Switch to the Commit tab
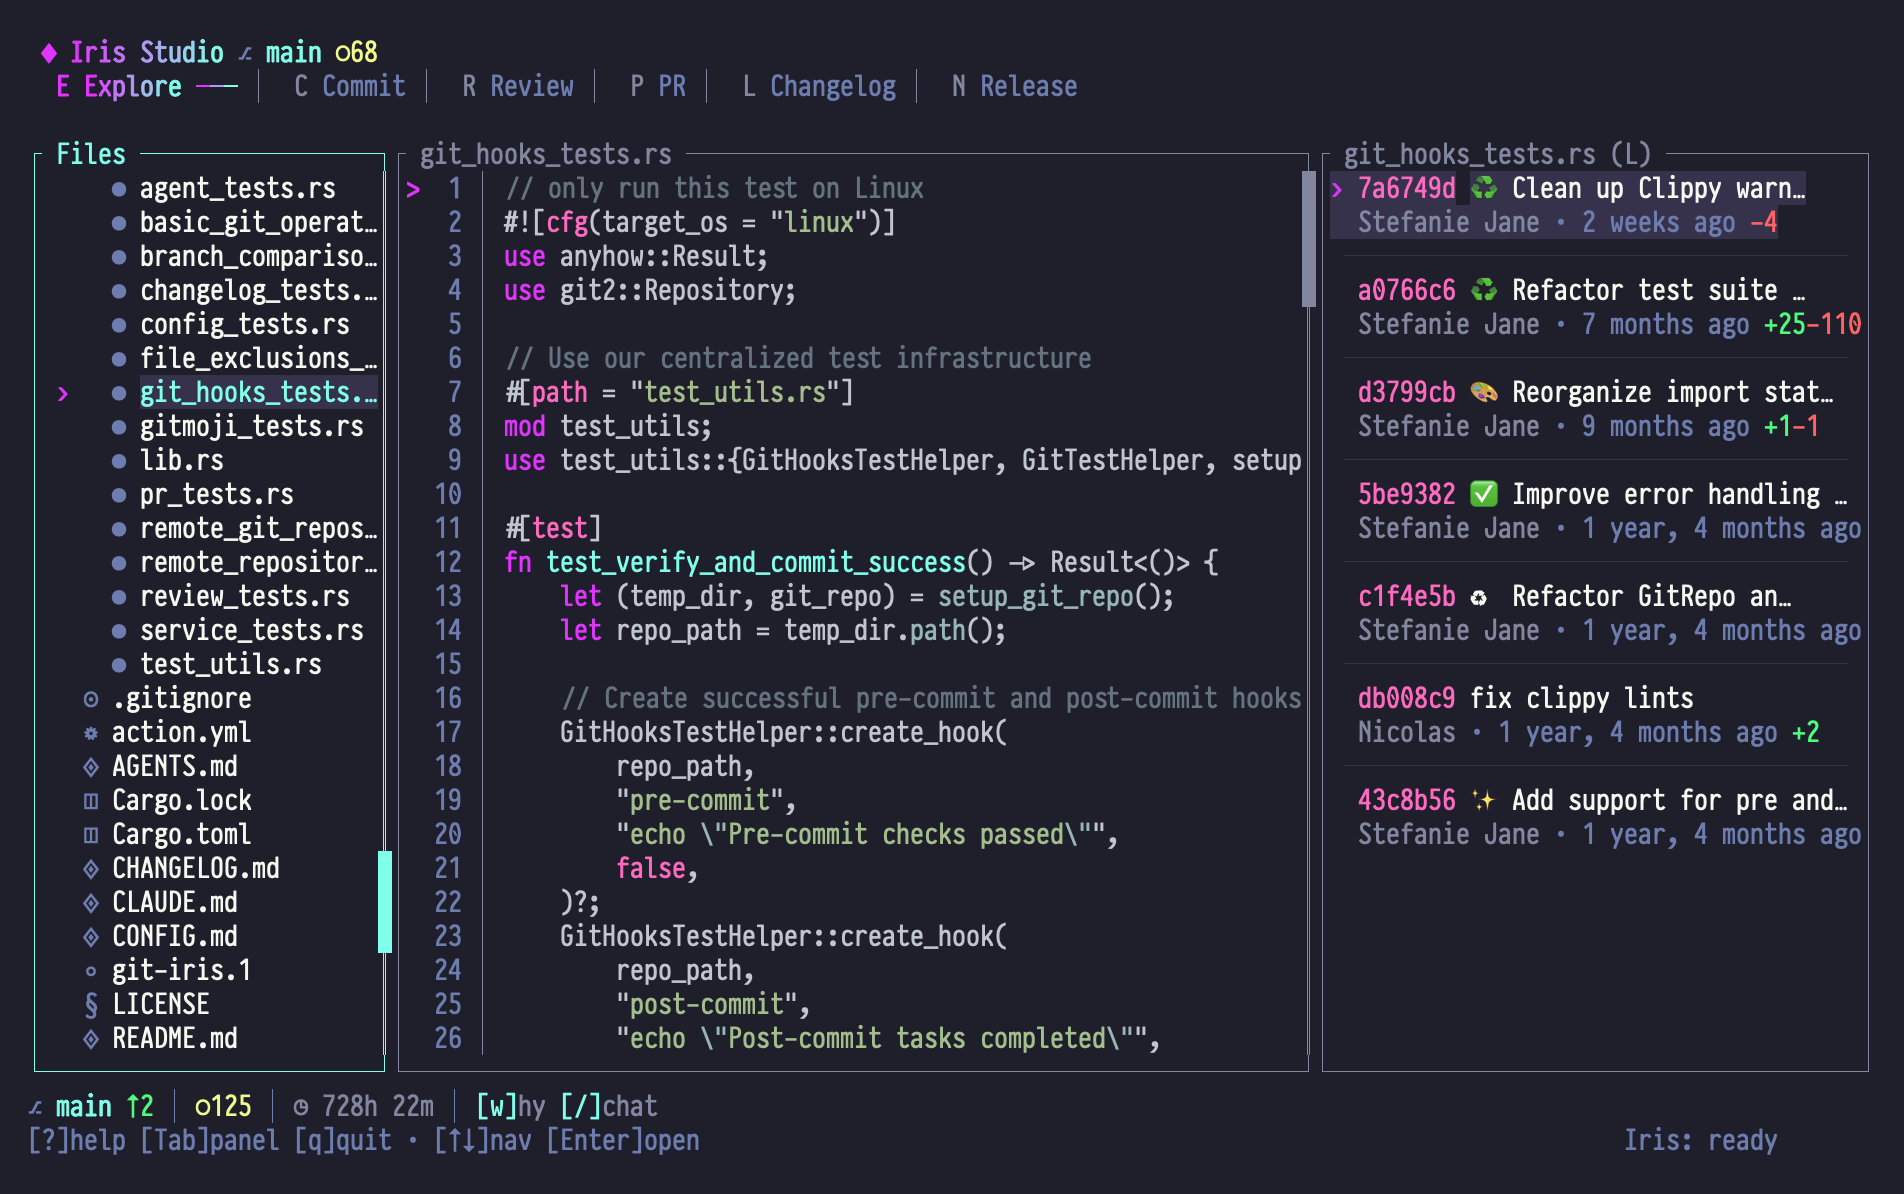 (x=350, y=87)
